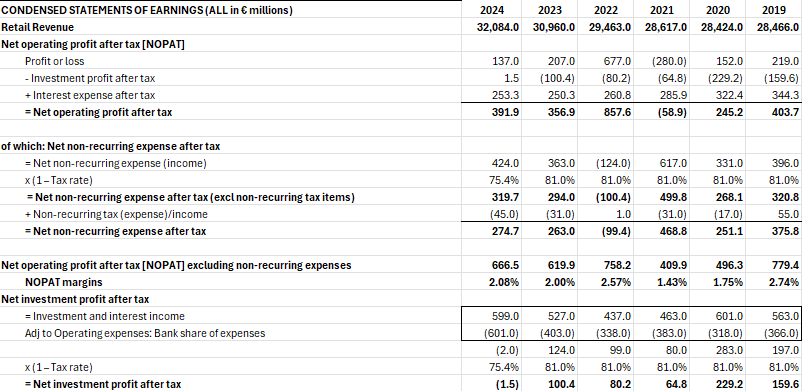
Task: Select '+ Interest expense after tax' label
Action: [x=90, y=95]
